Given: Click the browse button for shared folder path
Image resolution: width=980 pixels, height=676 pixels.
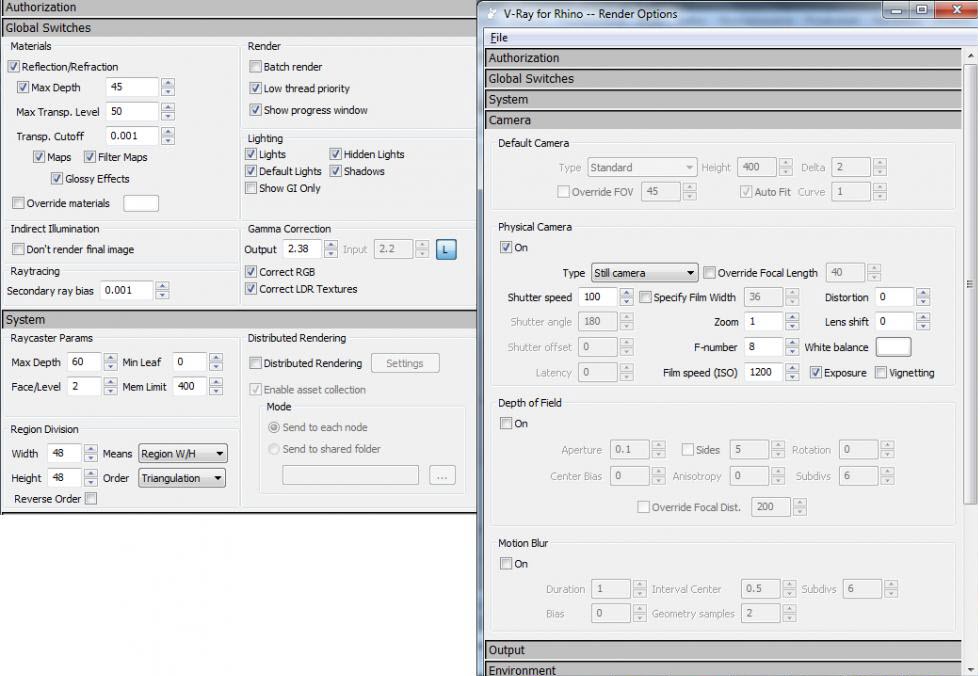Looking at the screenshot, I should click(442, 475).
